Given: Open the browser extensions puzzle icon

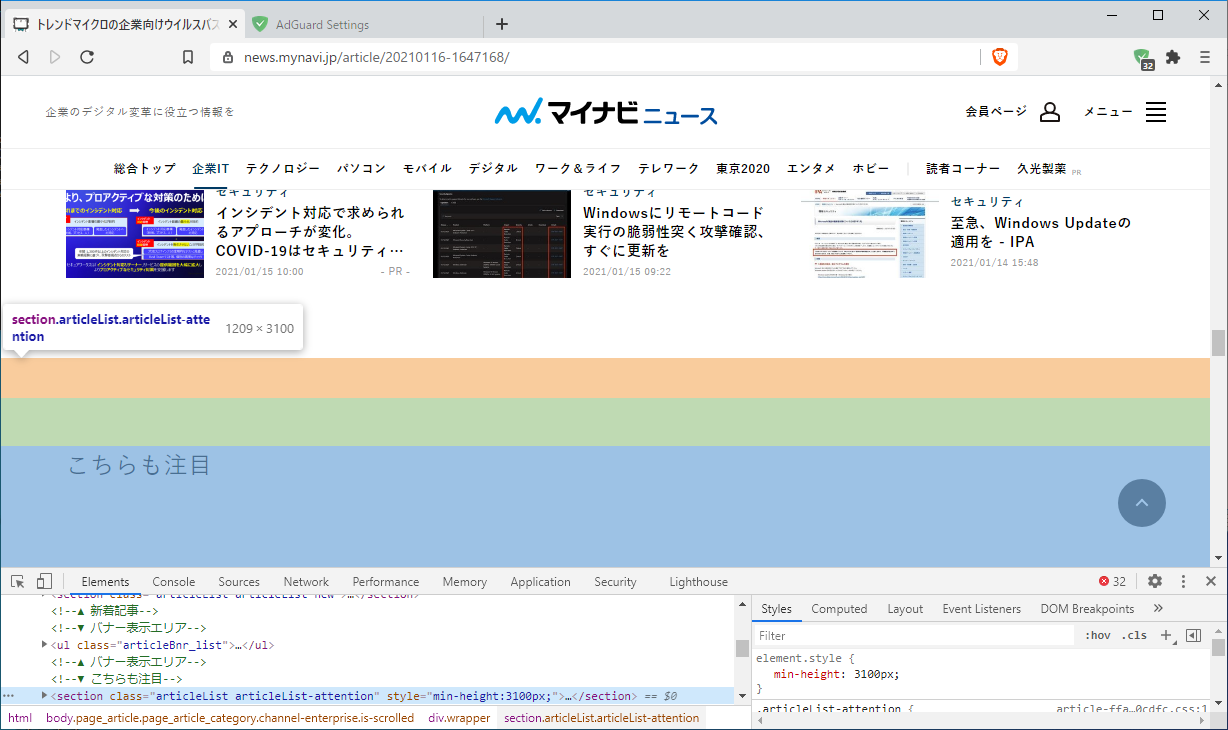Looking at the screenshot, I should [1173, 57].
